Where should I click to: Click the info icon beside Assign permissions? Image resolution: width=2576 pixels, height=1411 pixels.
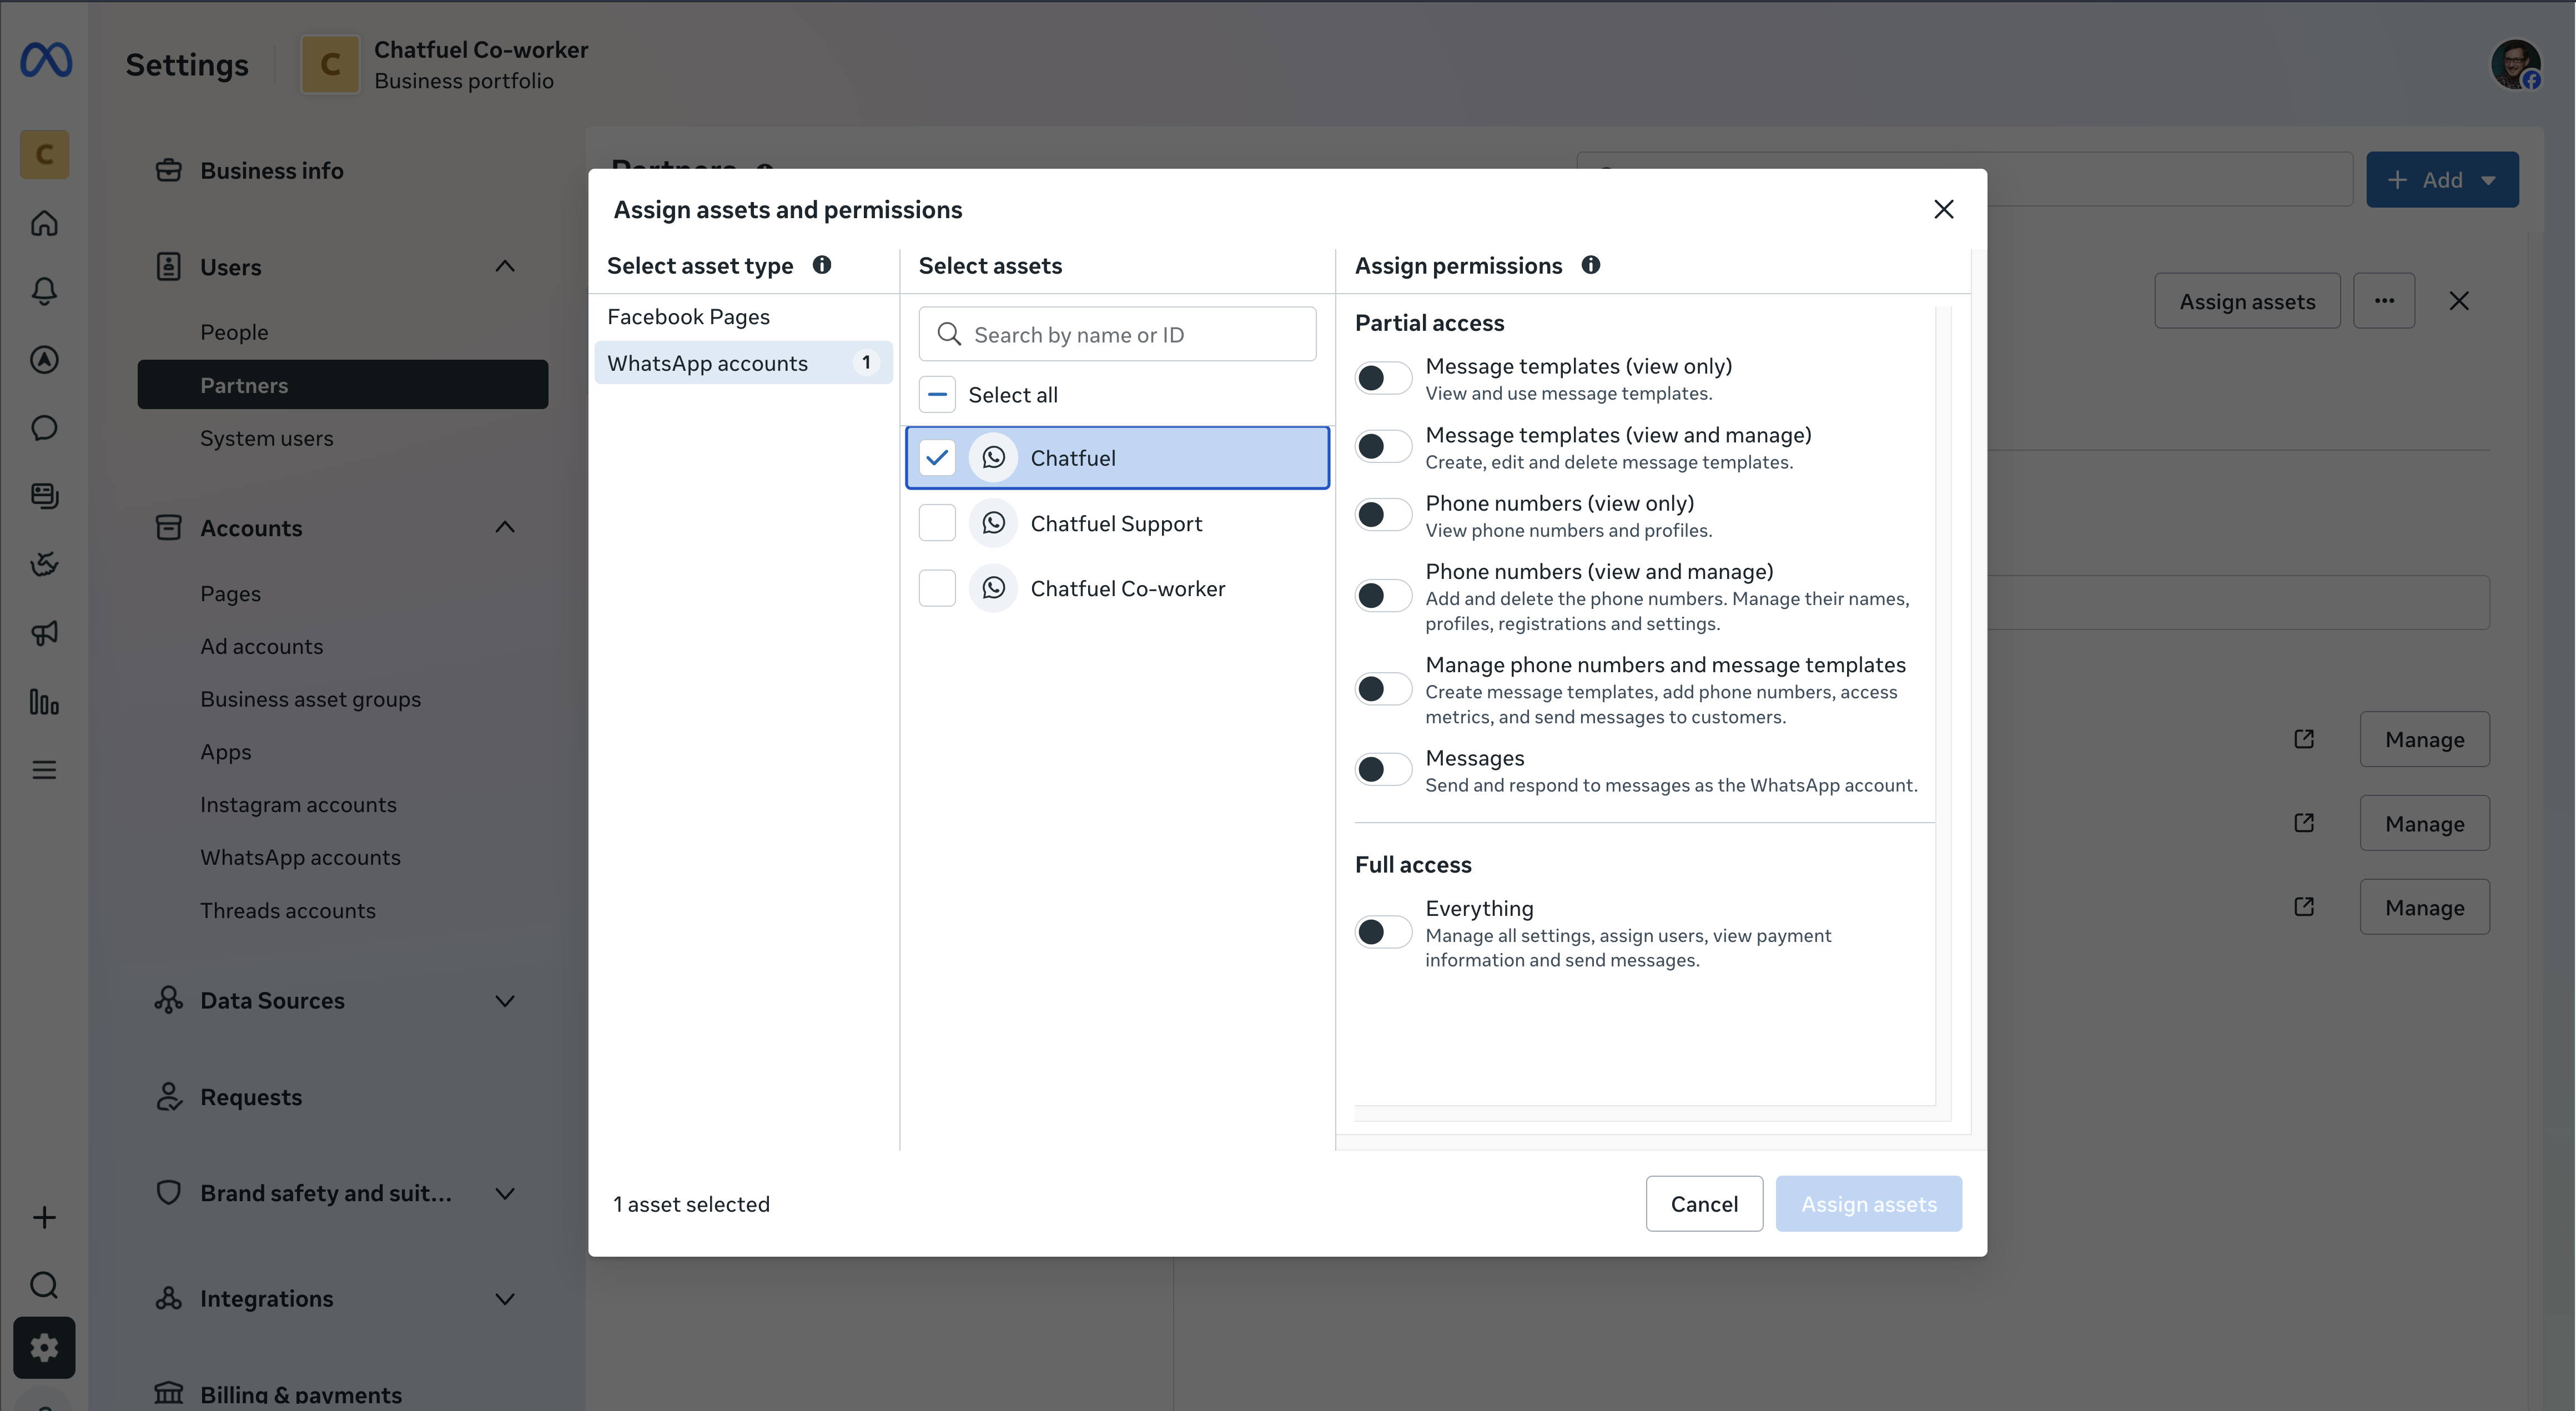(1591, 265)
